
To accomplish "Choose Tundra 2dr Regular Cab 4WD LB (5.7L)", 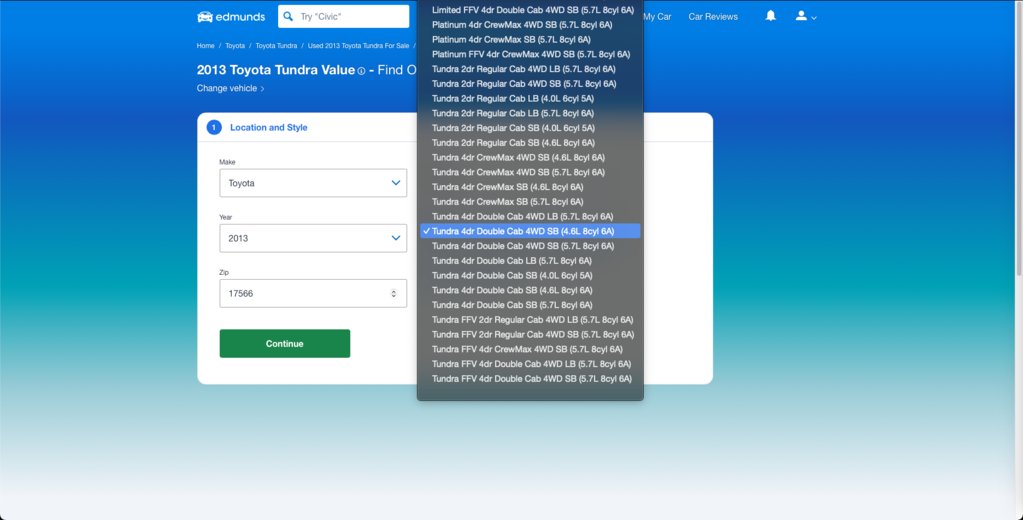I will (x=530, y=69).
